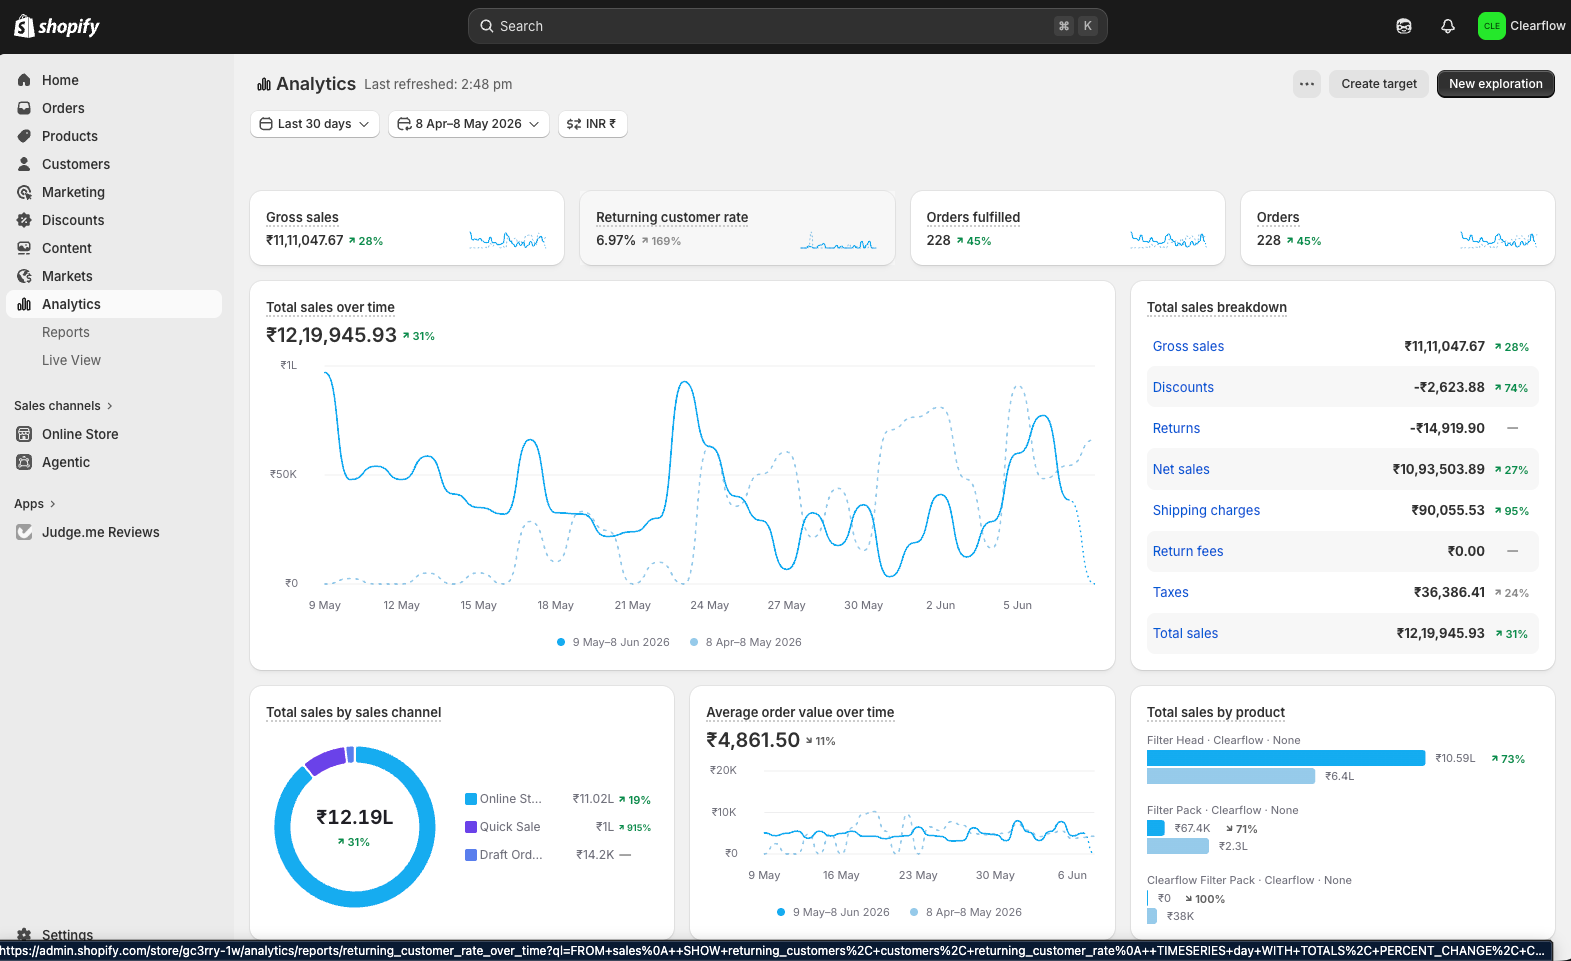Click the sales channel donut chart
This screenshot has height=961, width=1571.
(355, 827)
